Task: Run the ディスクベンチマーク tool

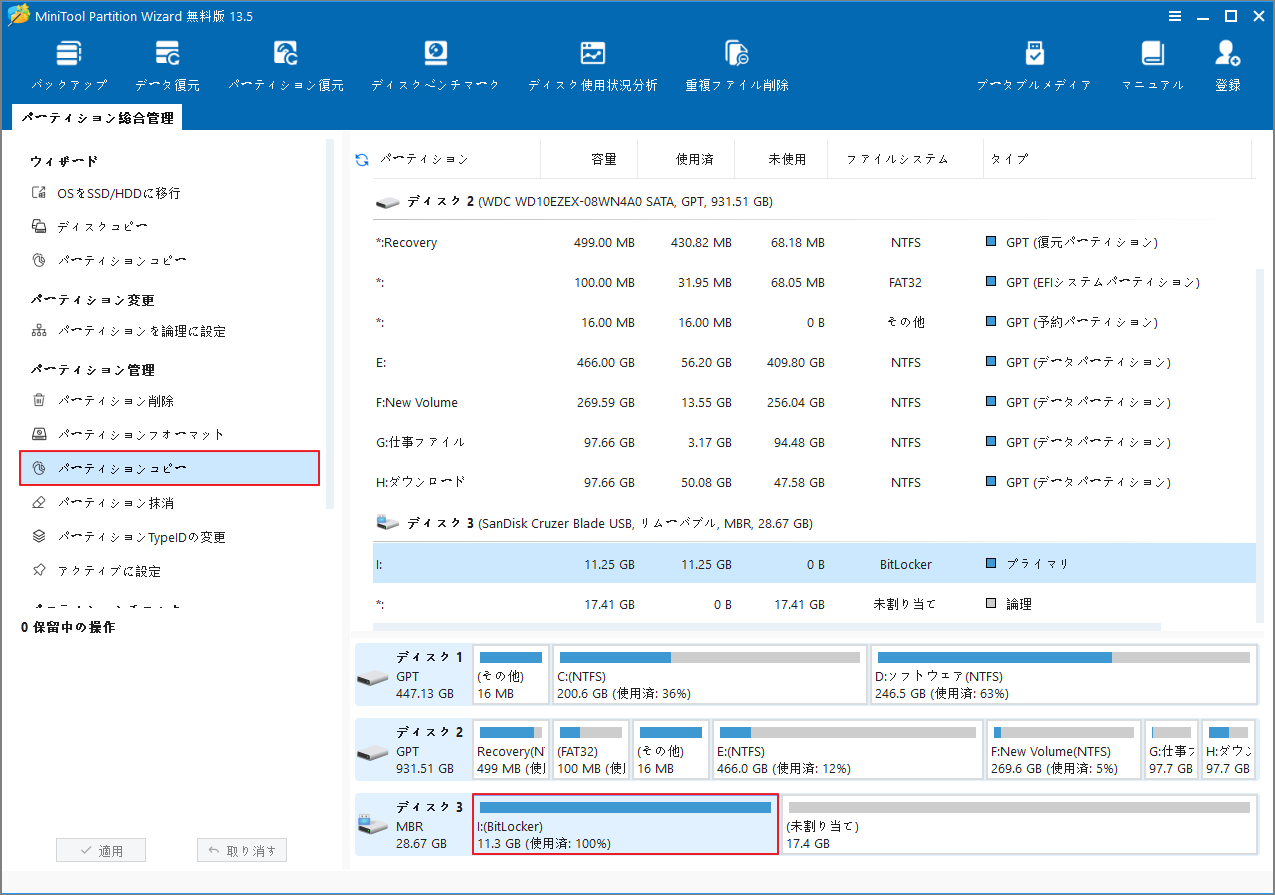Action: [x=435, y=60]
